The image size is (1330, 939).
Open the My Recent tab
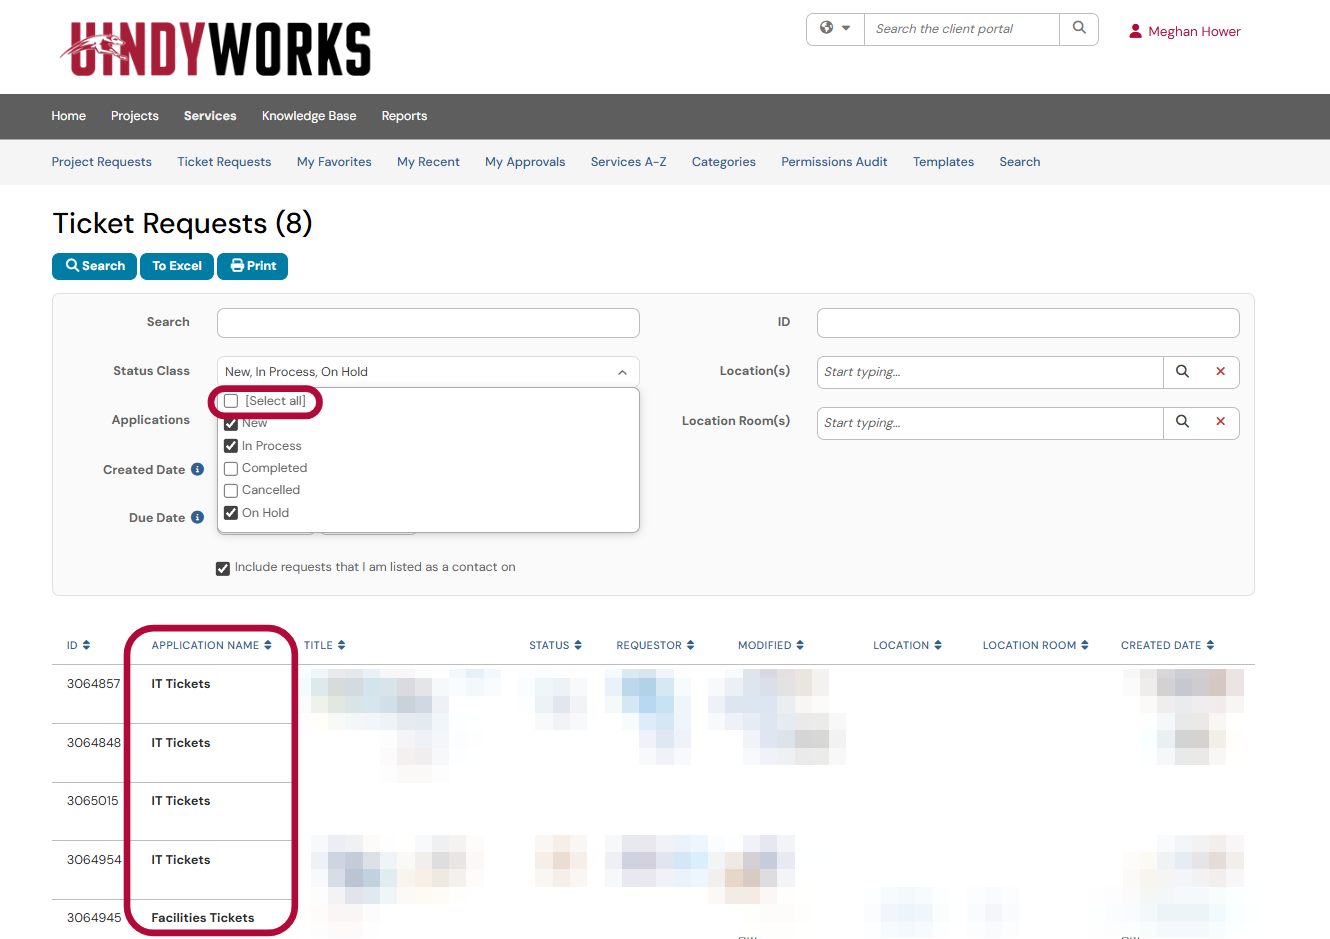click(428, 162)
